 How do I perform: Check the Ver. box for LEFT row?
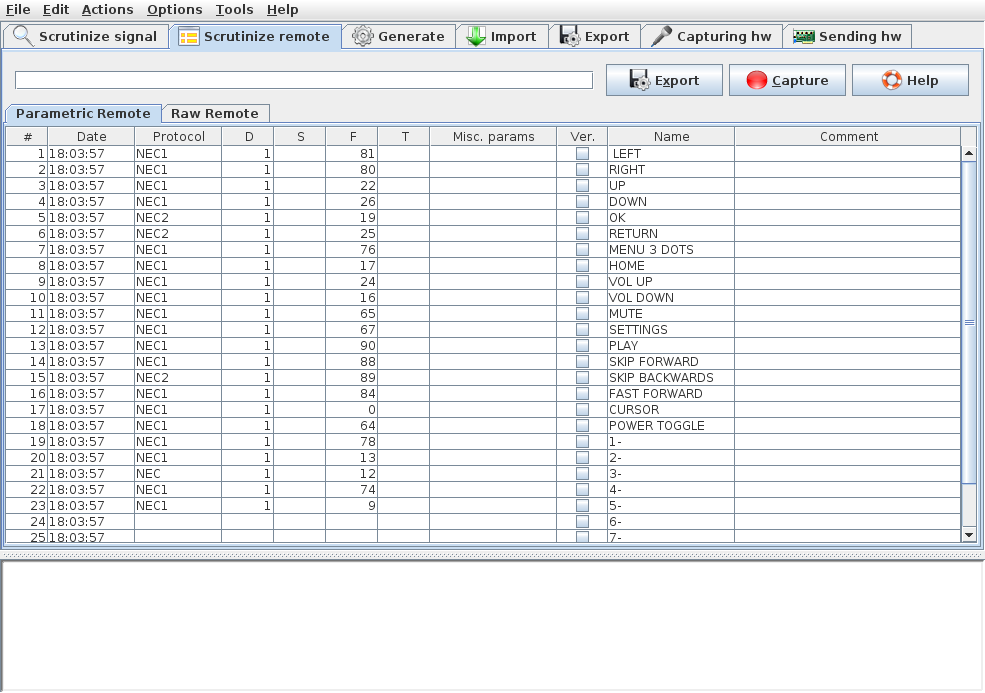click(582, 154)
